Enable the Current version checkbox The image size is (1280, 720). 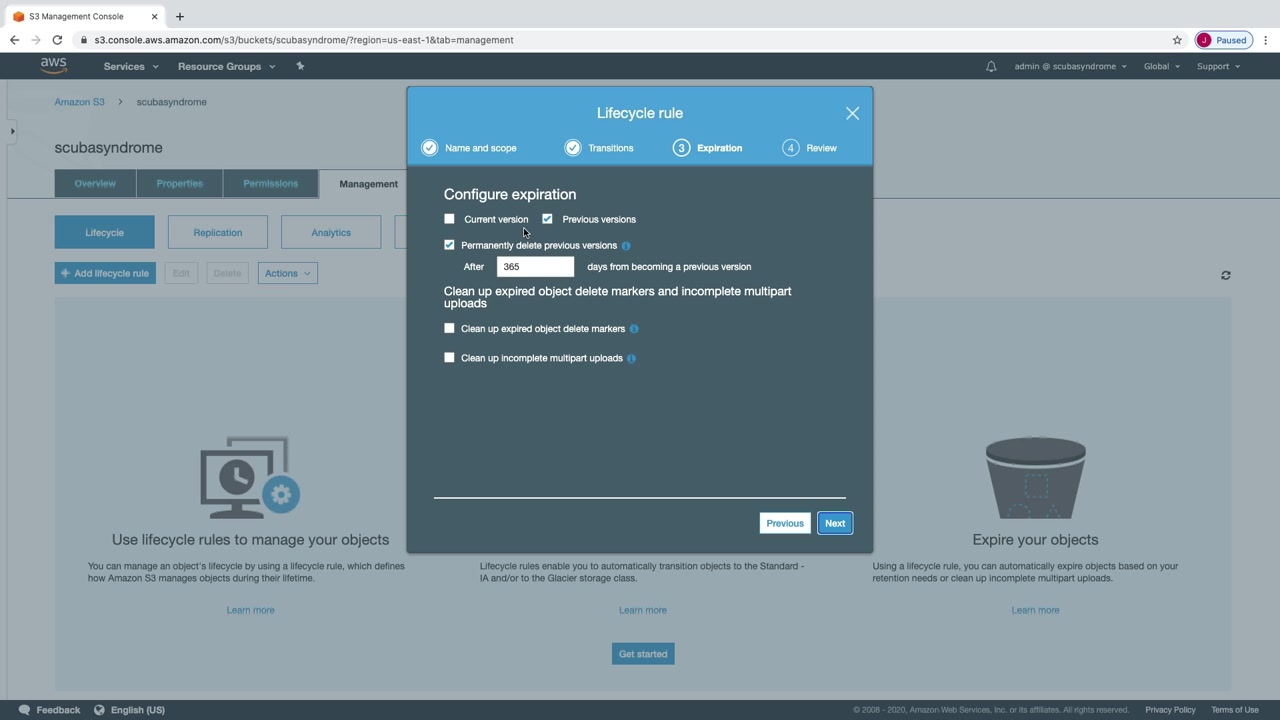point(449,219)
